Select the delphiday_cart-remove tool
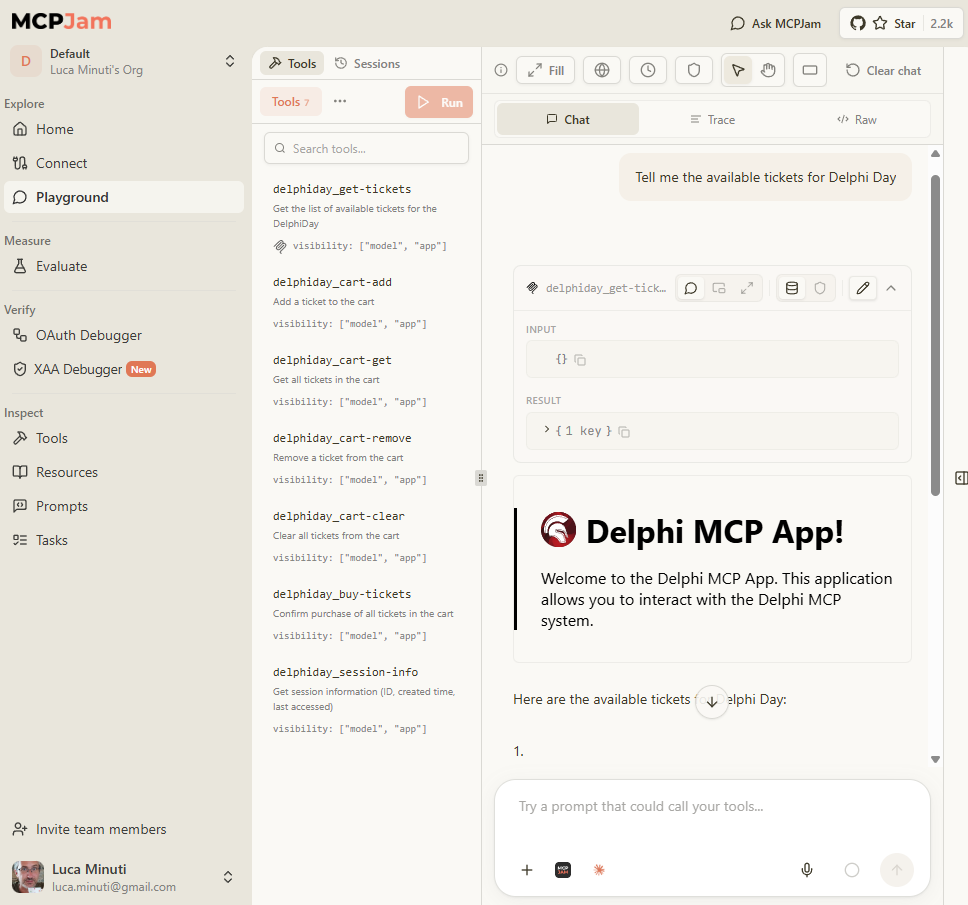Viewport: 968px width, 905px height. click(367, 458)
